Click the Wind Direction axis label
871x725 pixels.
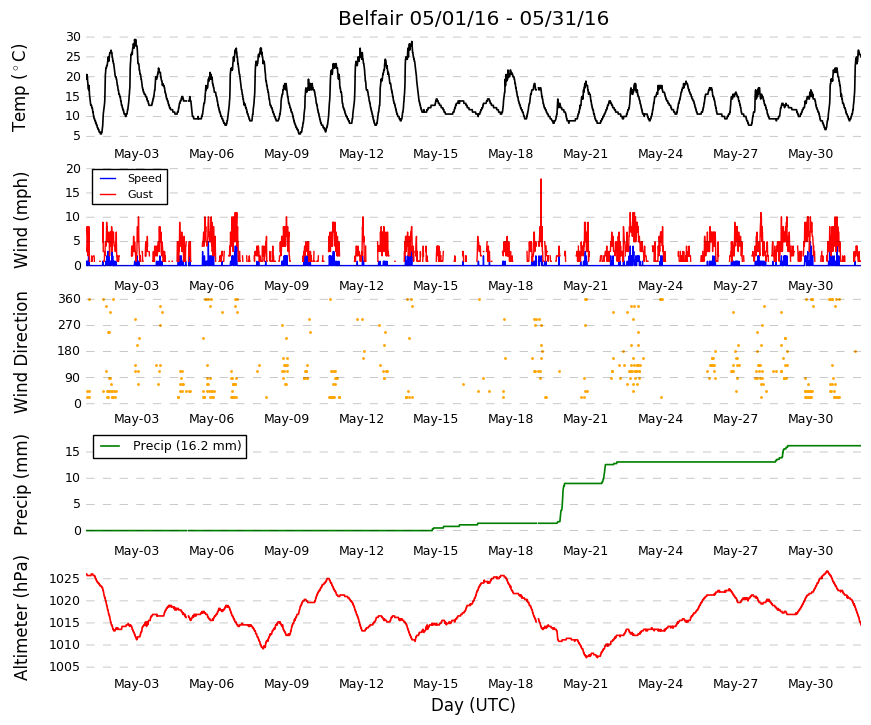click(x=20, y=352)
